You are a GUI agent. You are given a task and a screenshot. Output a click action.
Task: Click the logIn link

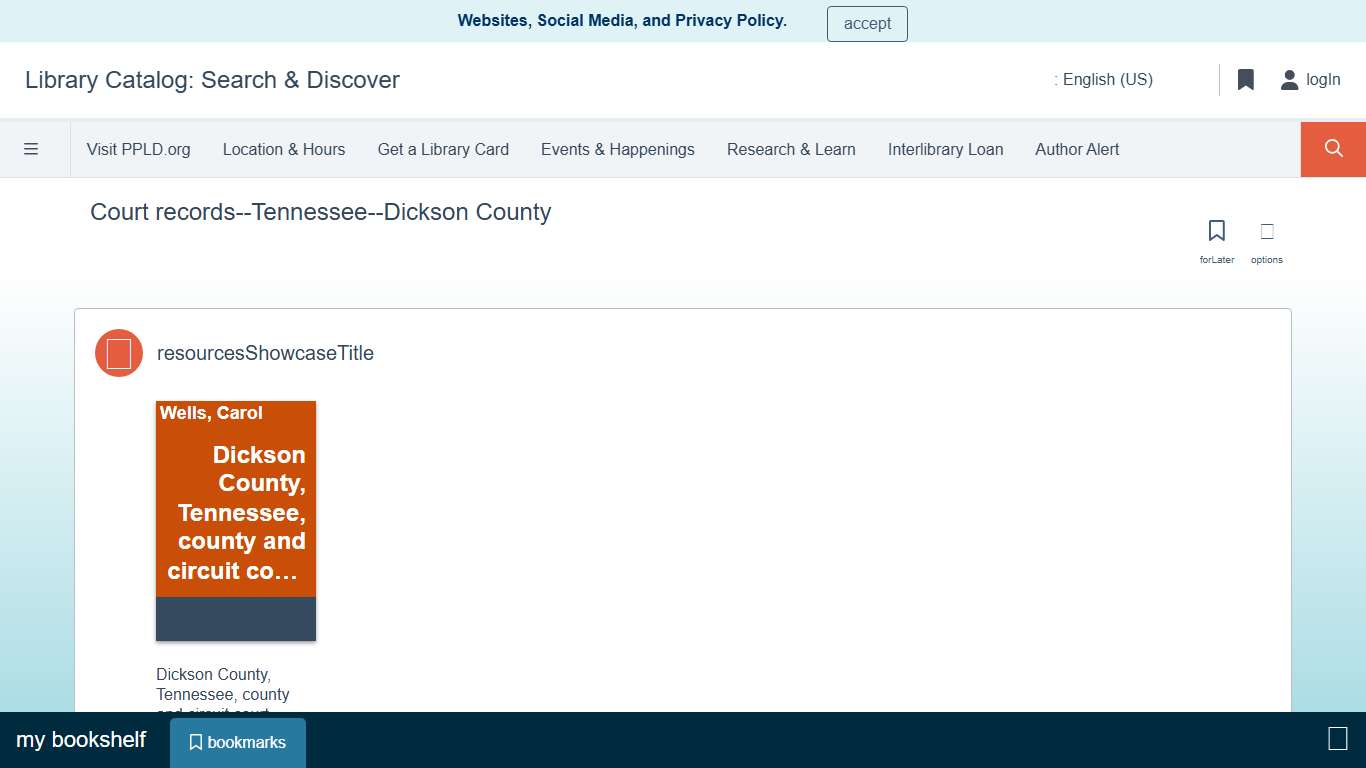(1323, 79)
